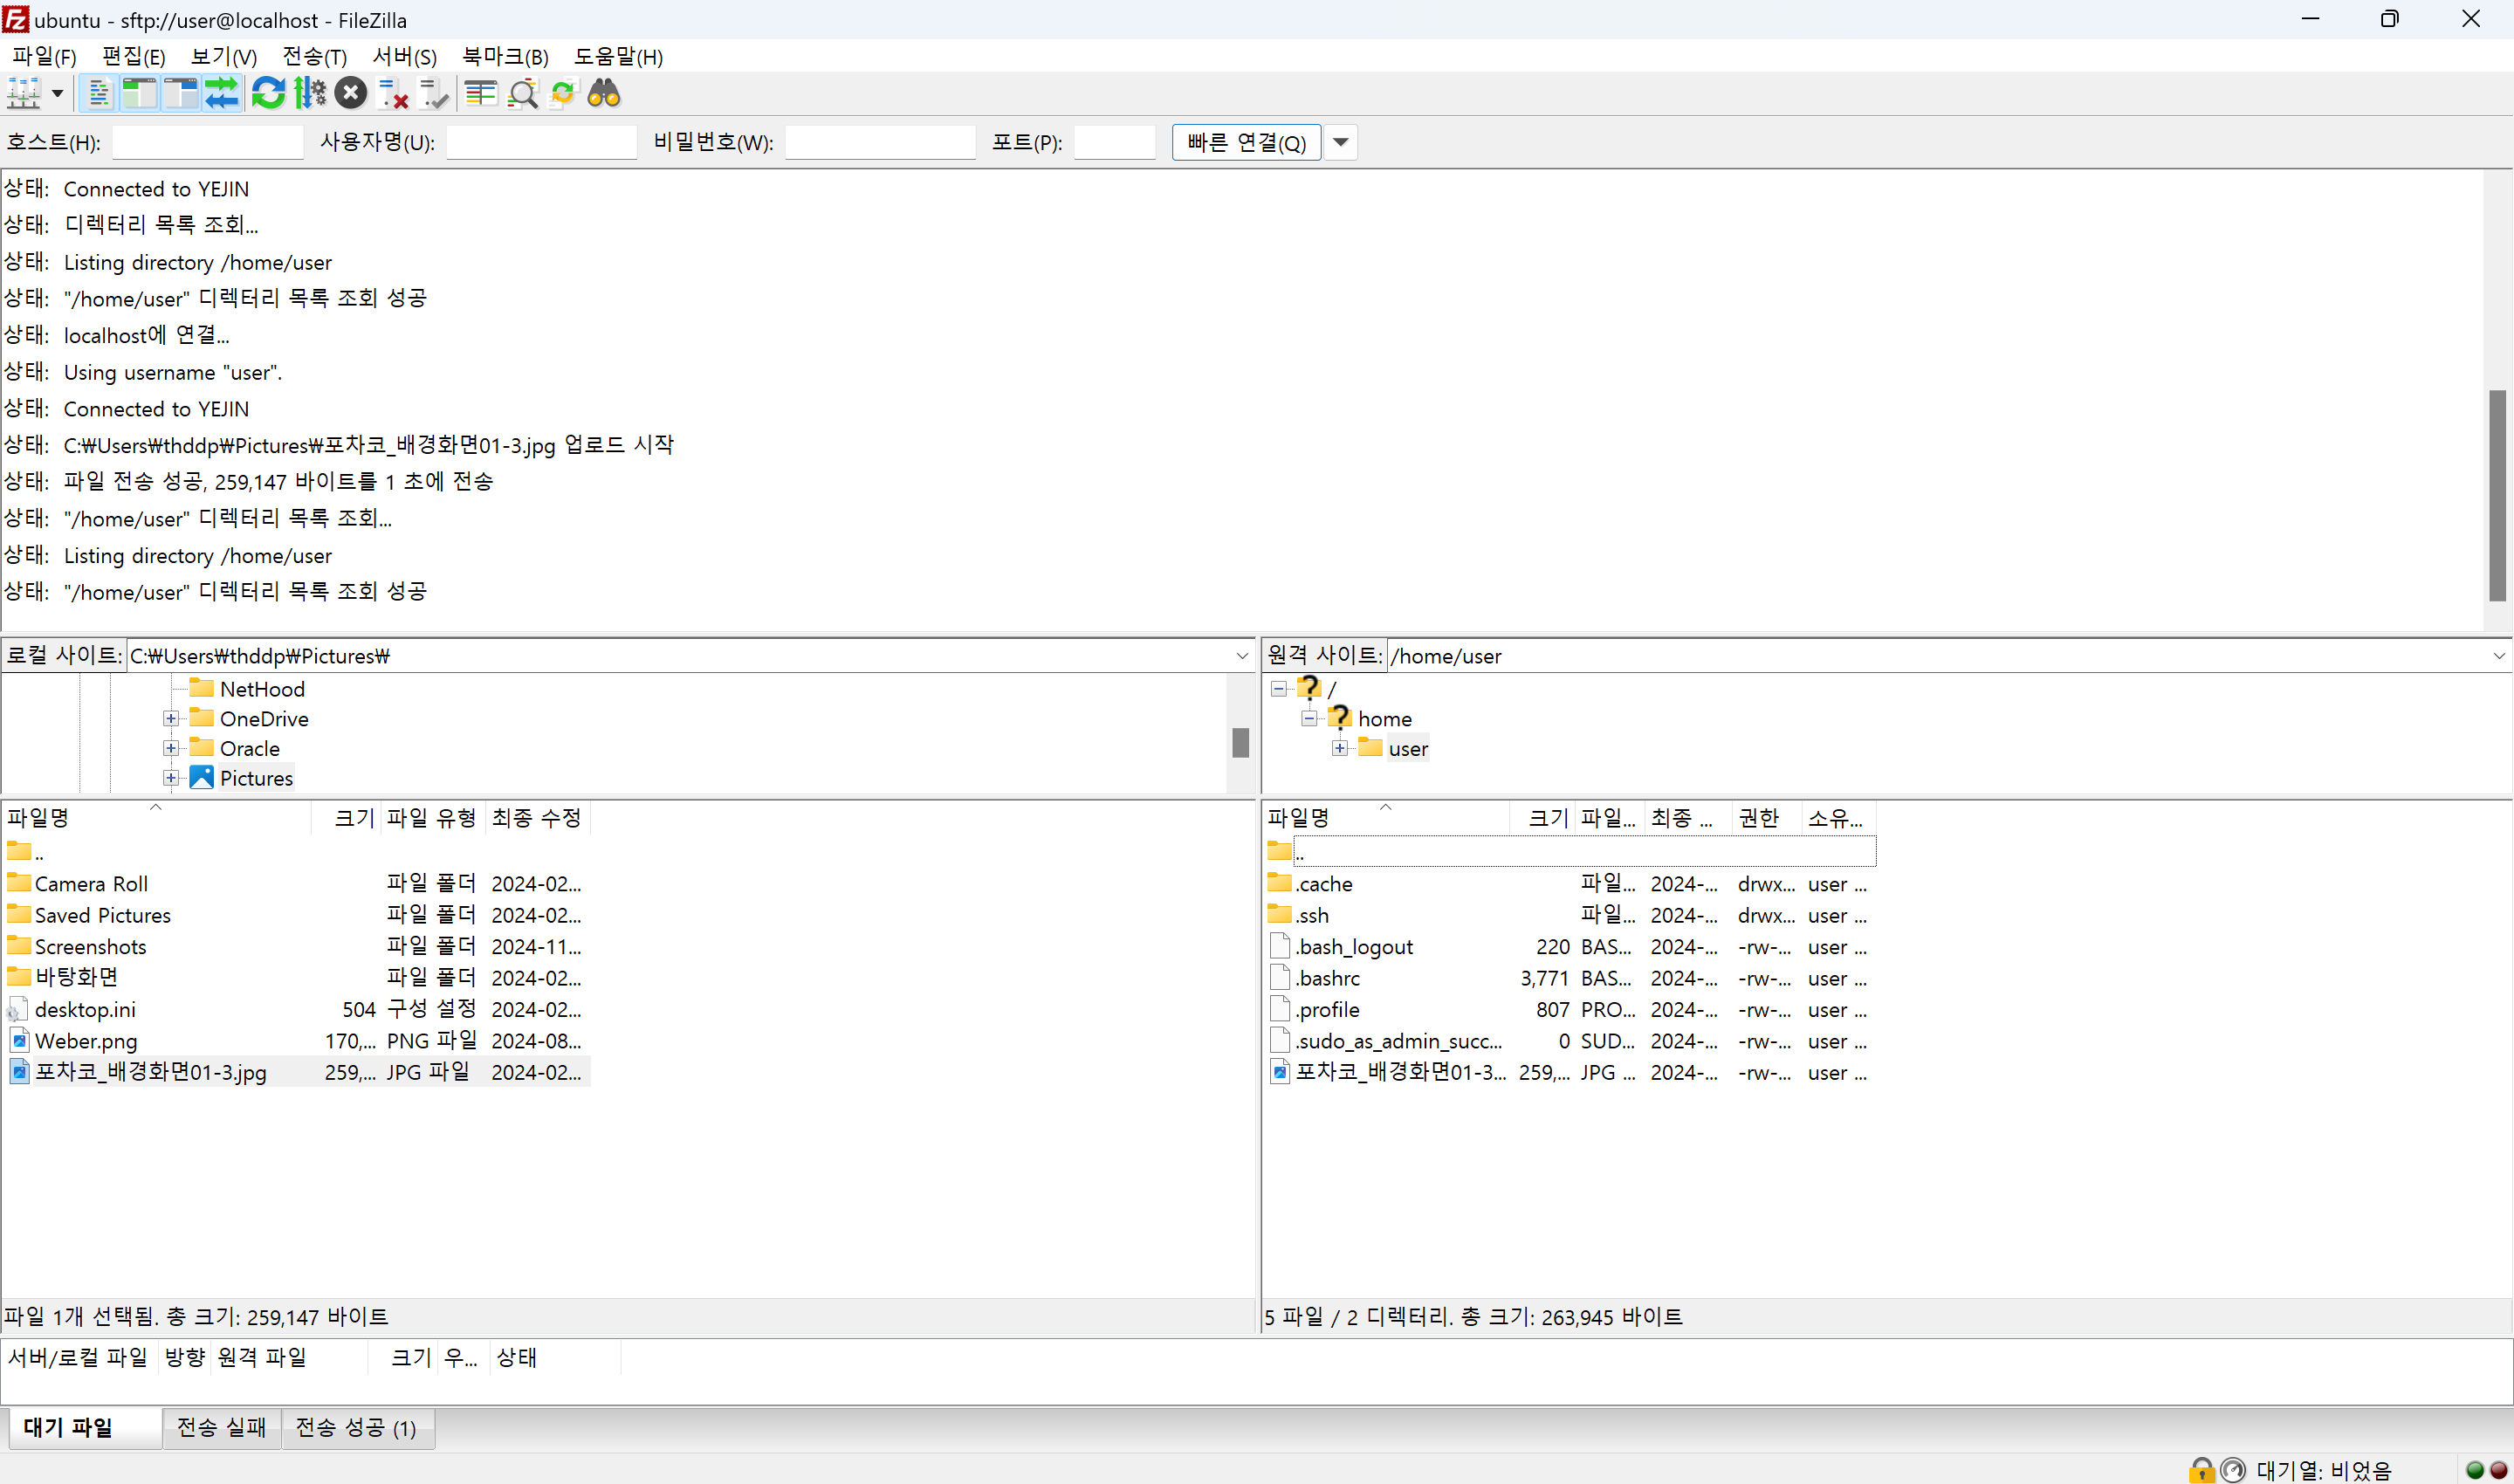Expand the OneDrive folder in local tree

171,719
